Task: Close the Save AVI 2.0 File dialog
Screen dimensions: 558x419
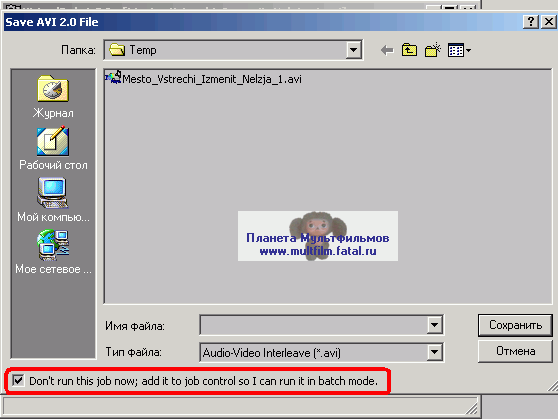Action: pos(548,22)
